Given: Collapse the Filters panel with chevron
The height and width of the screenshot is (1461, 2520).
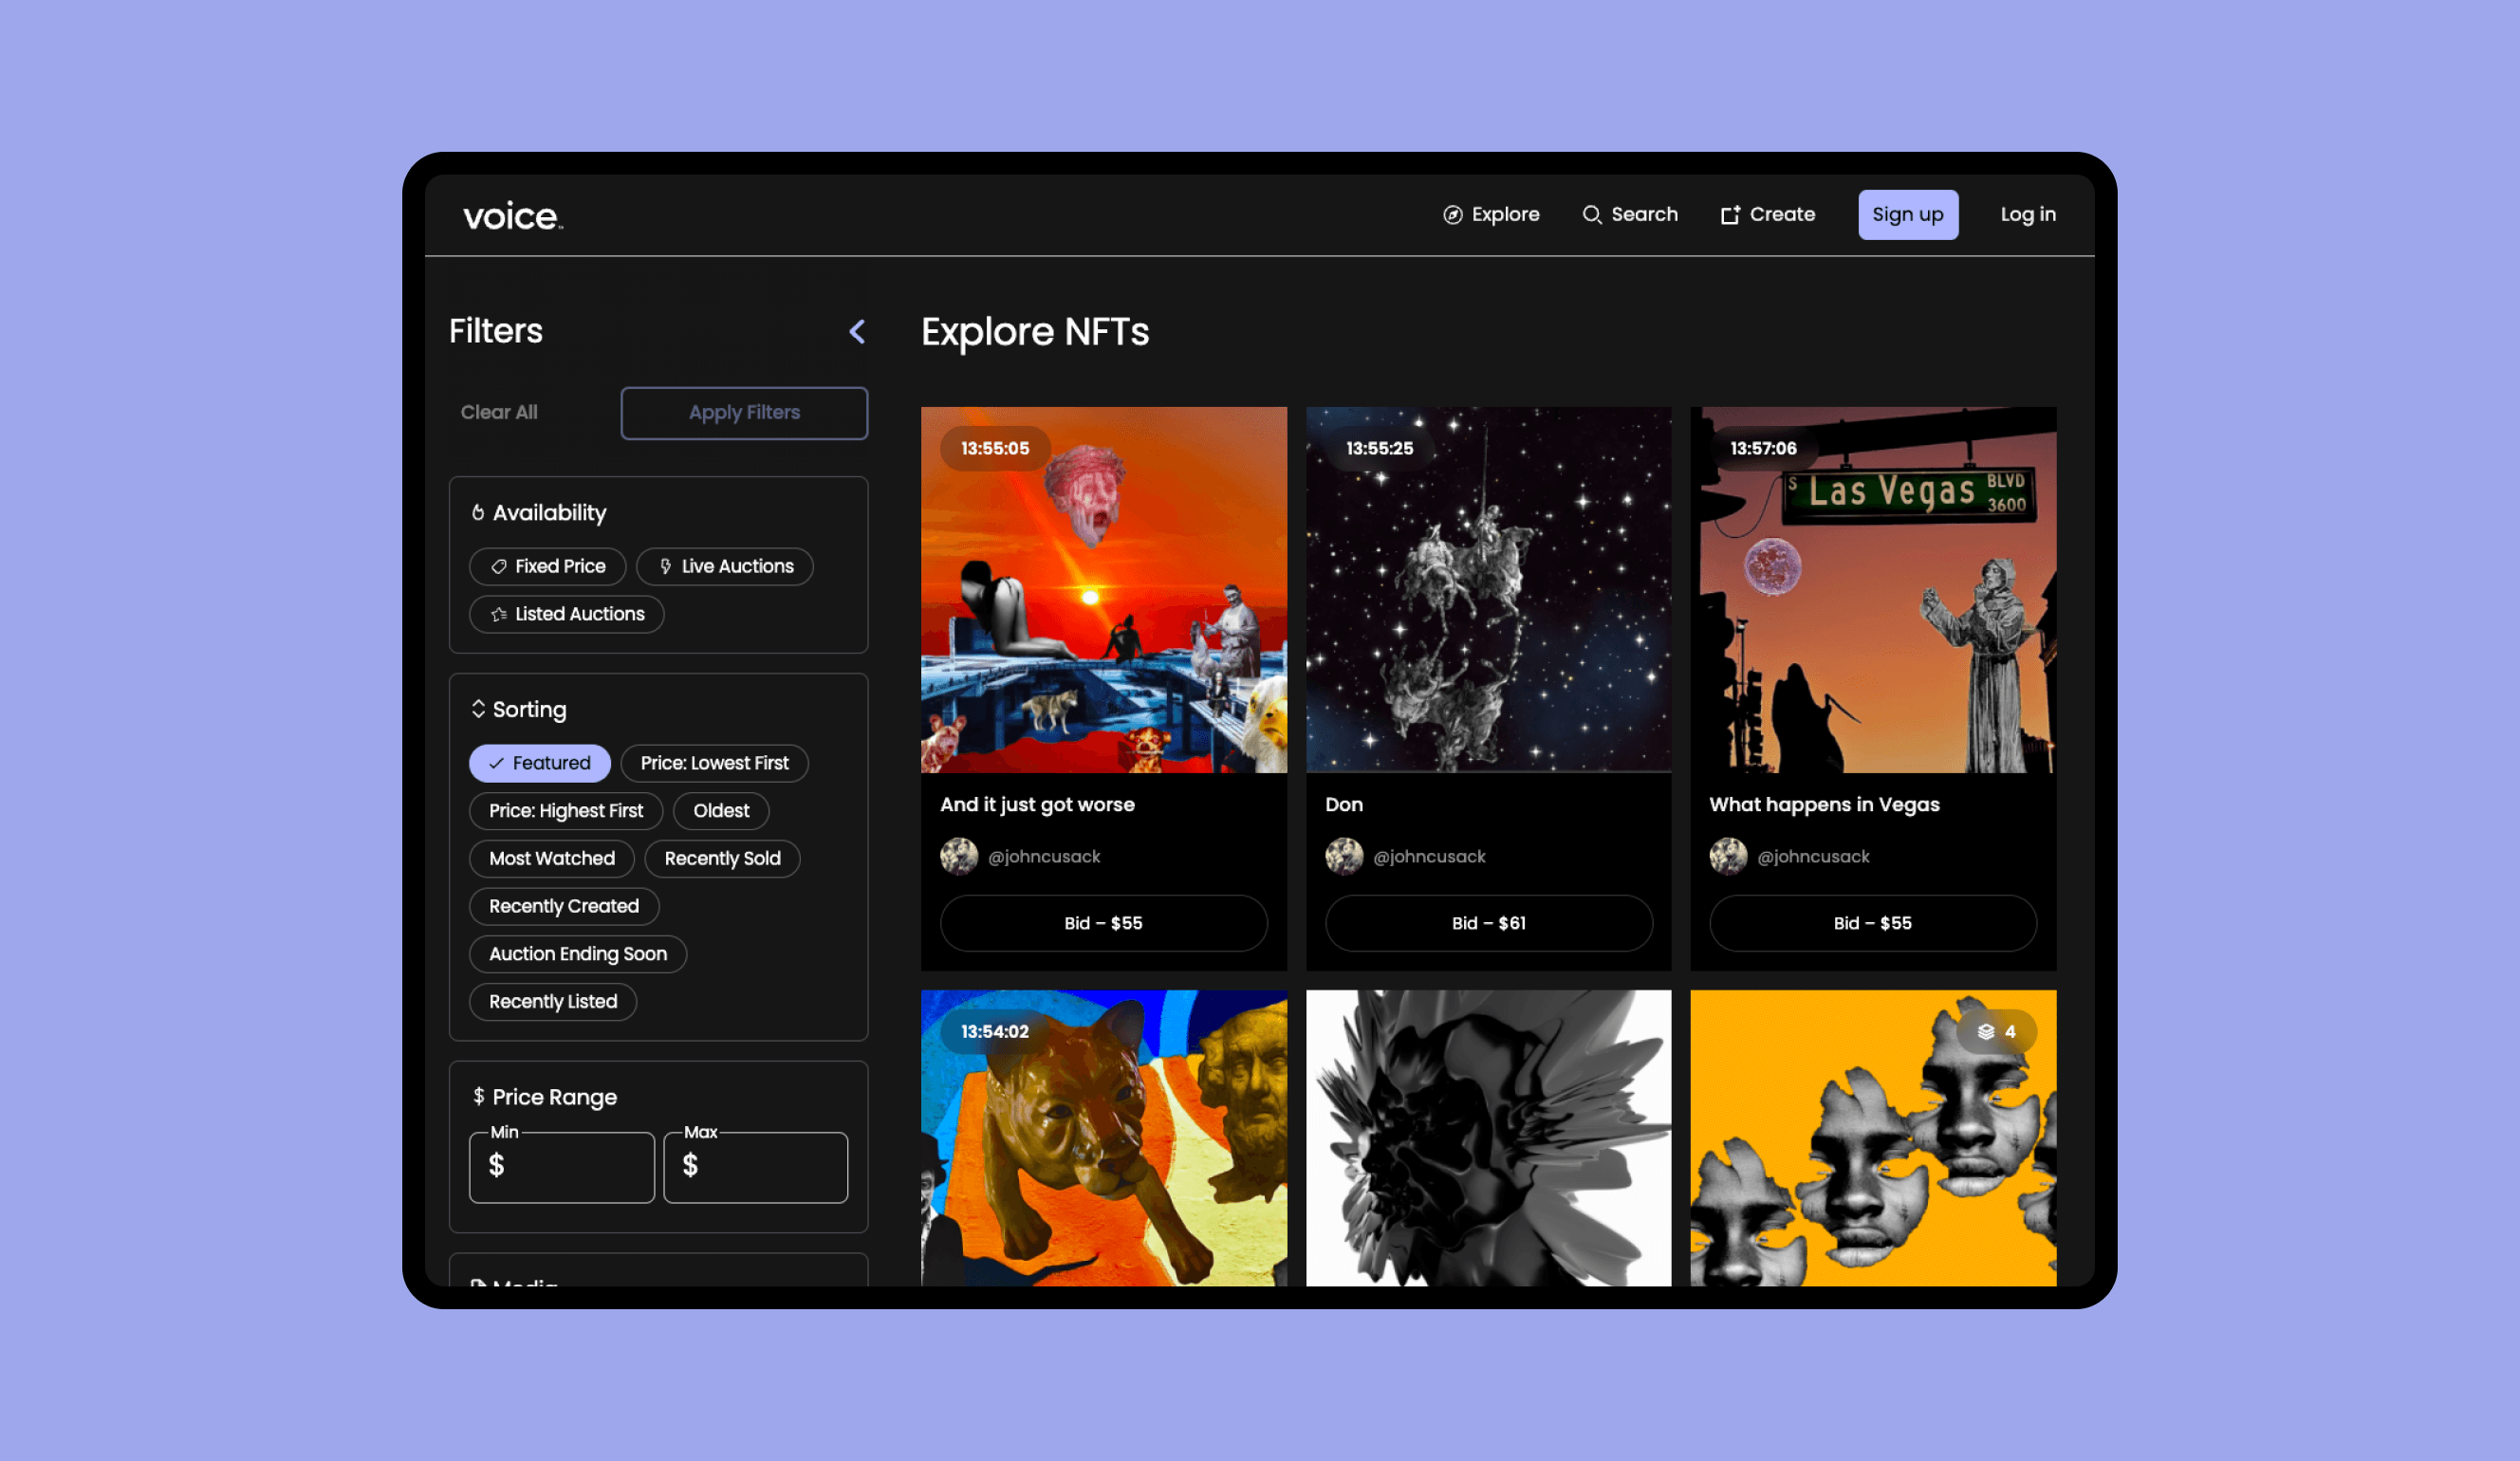Looking at the screenshot, I should click(857, 332).
